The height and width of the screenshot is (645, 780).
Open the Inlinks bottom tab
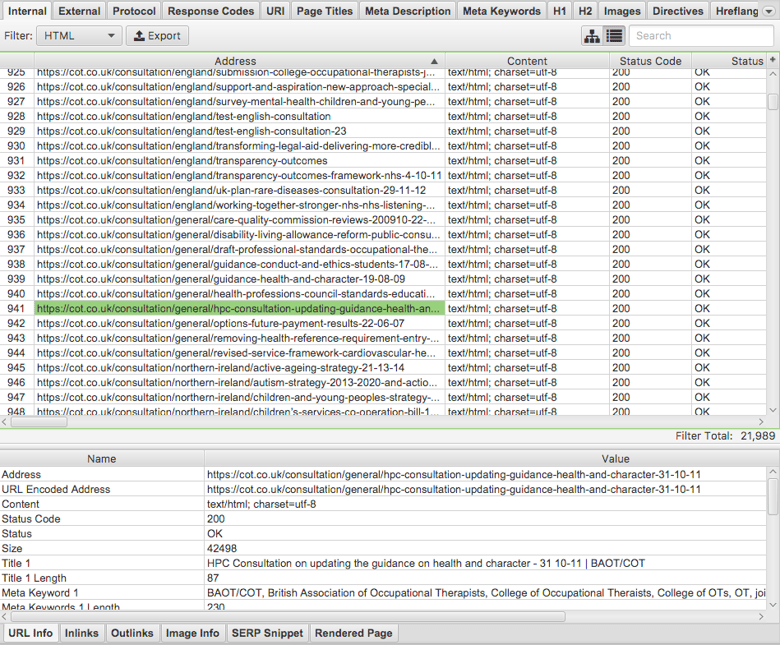82,633
